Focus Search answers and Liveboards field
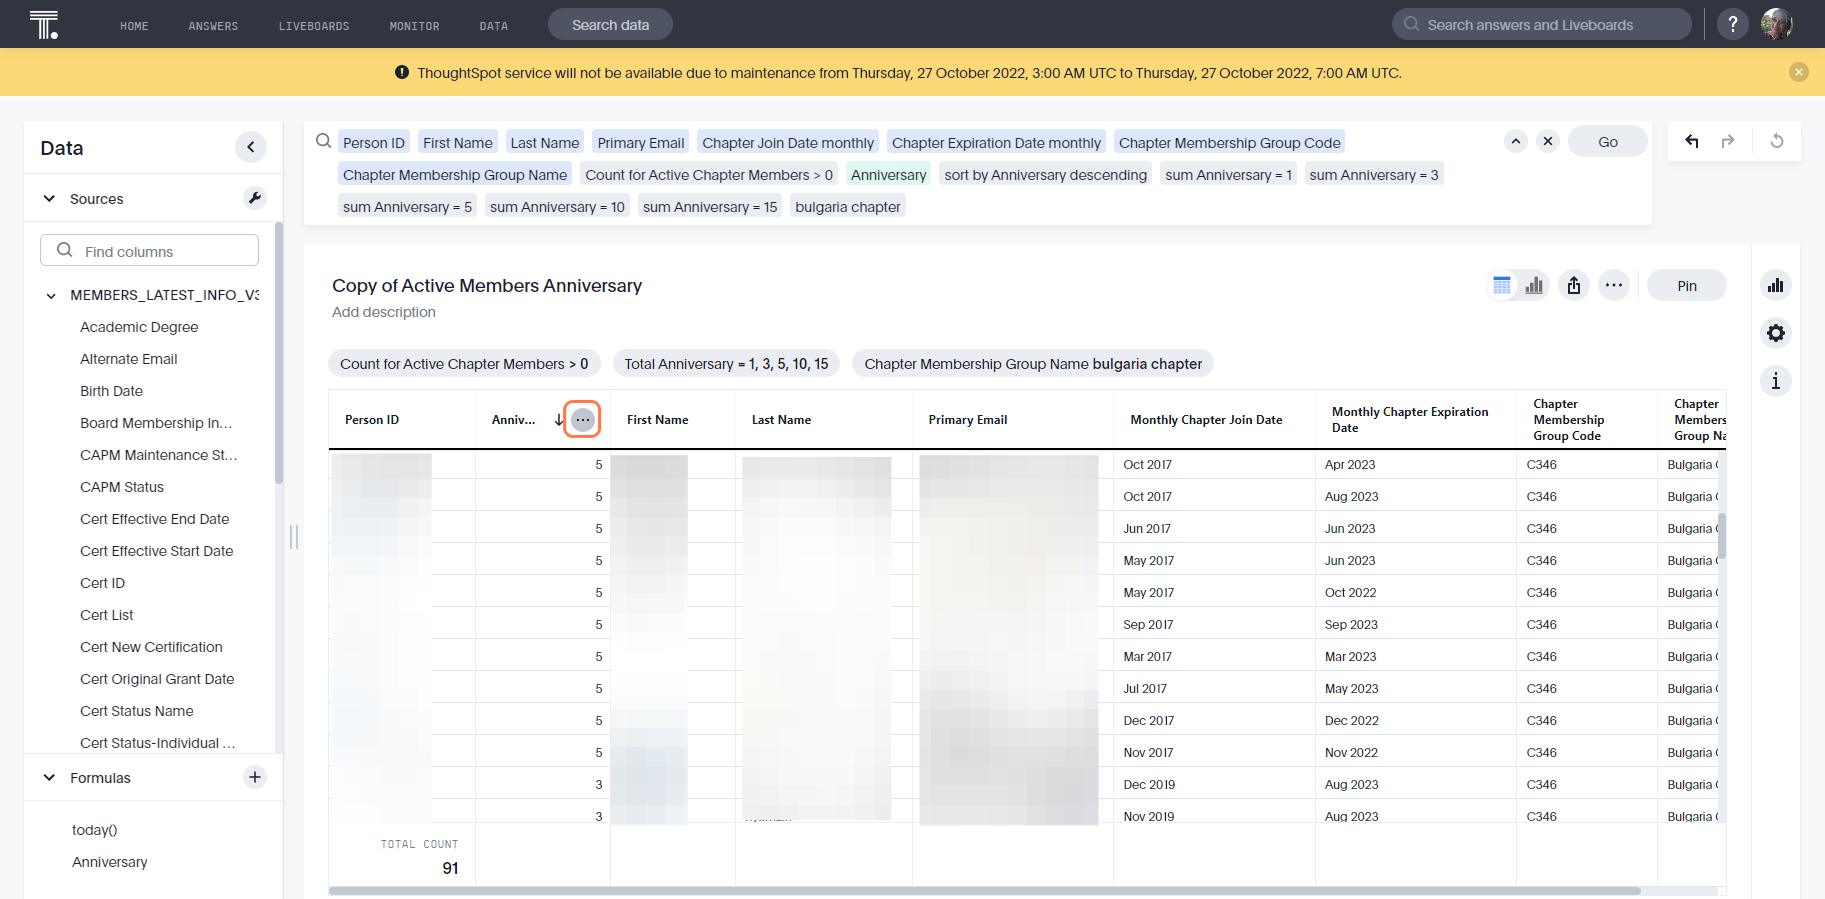The width and height of the screenshot is (1825, 899). coord(1542,24)
